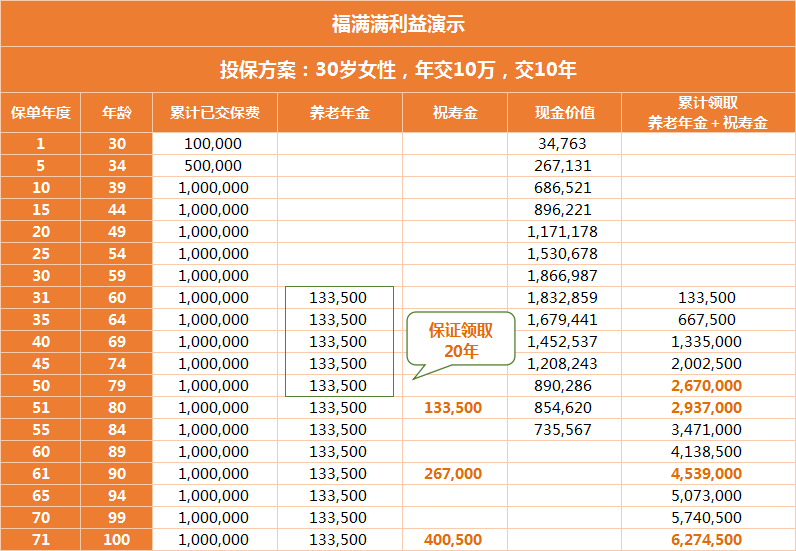Select cumulative value 3,471,000

click(707, 430)
